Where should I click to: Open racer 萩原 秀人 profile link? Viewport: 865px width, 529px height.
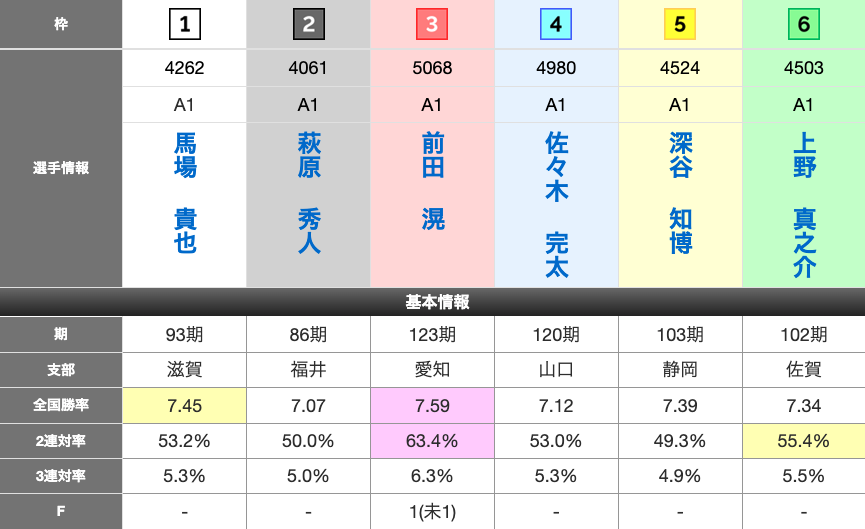[x=309, y=194]
